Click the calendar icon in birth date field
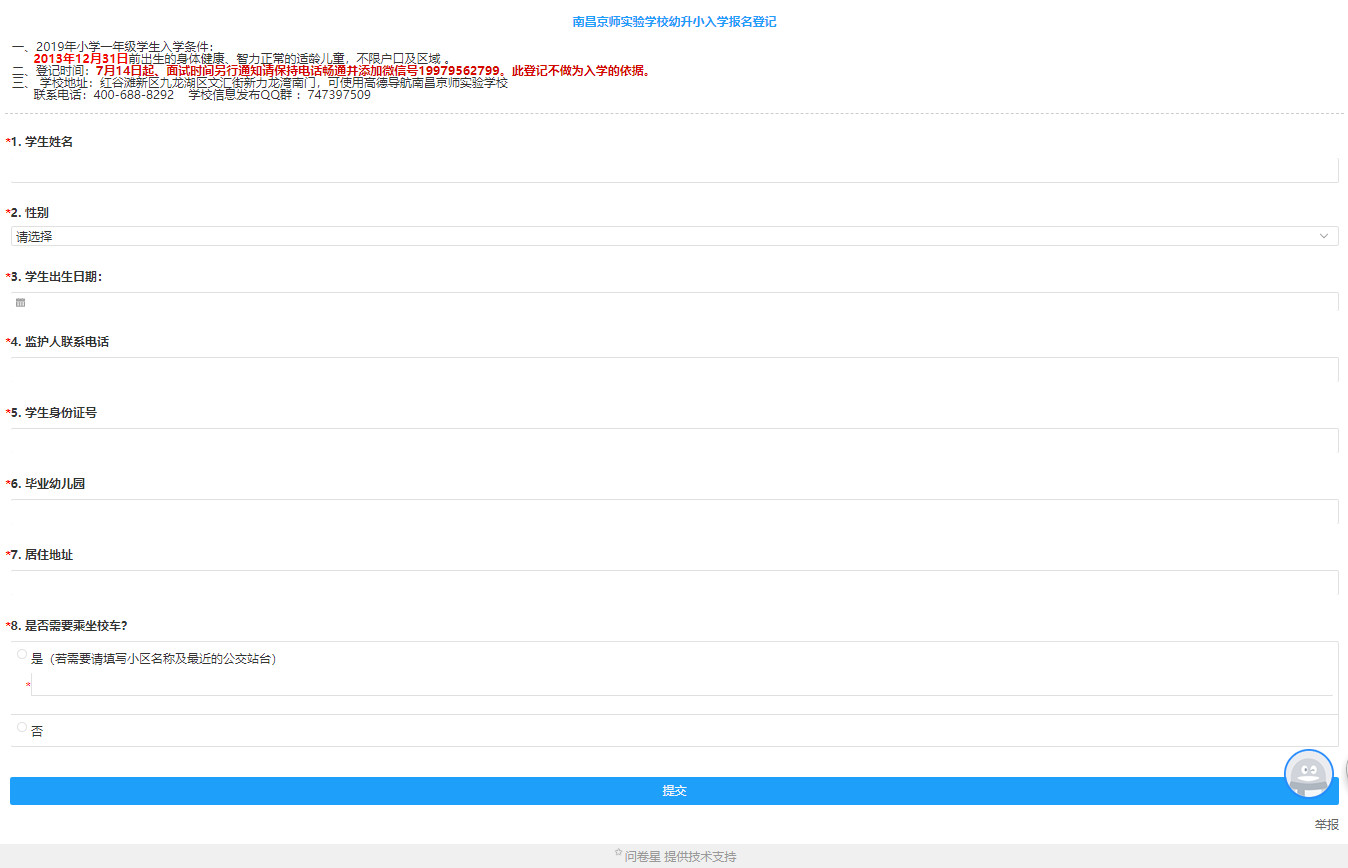Screen dimensions: 1348x868 (20, 302)
